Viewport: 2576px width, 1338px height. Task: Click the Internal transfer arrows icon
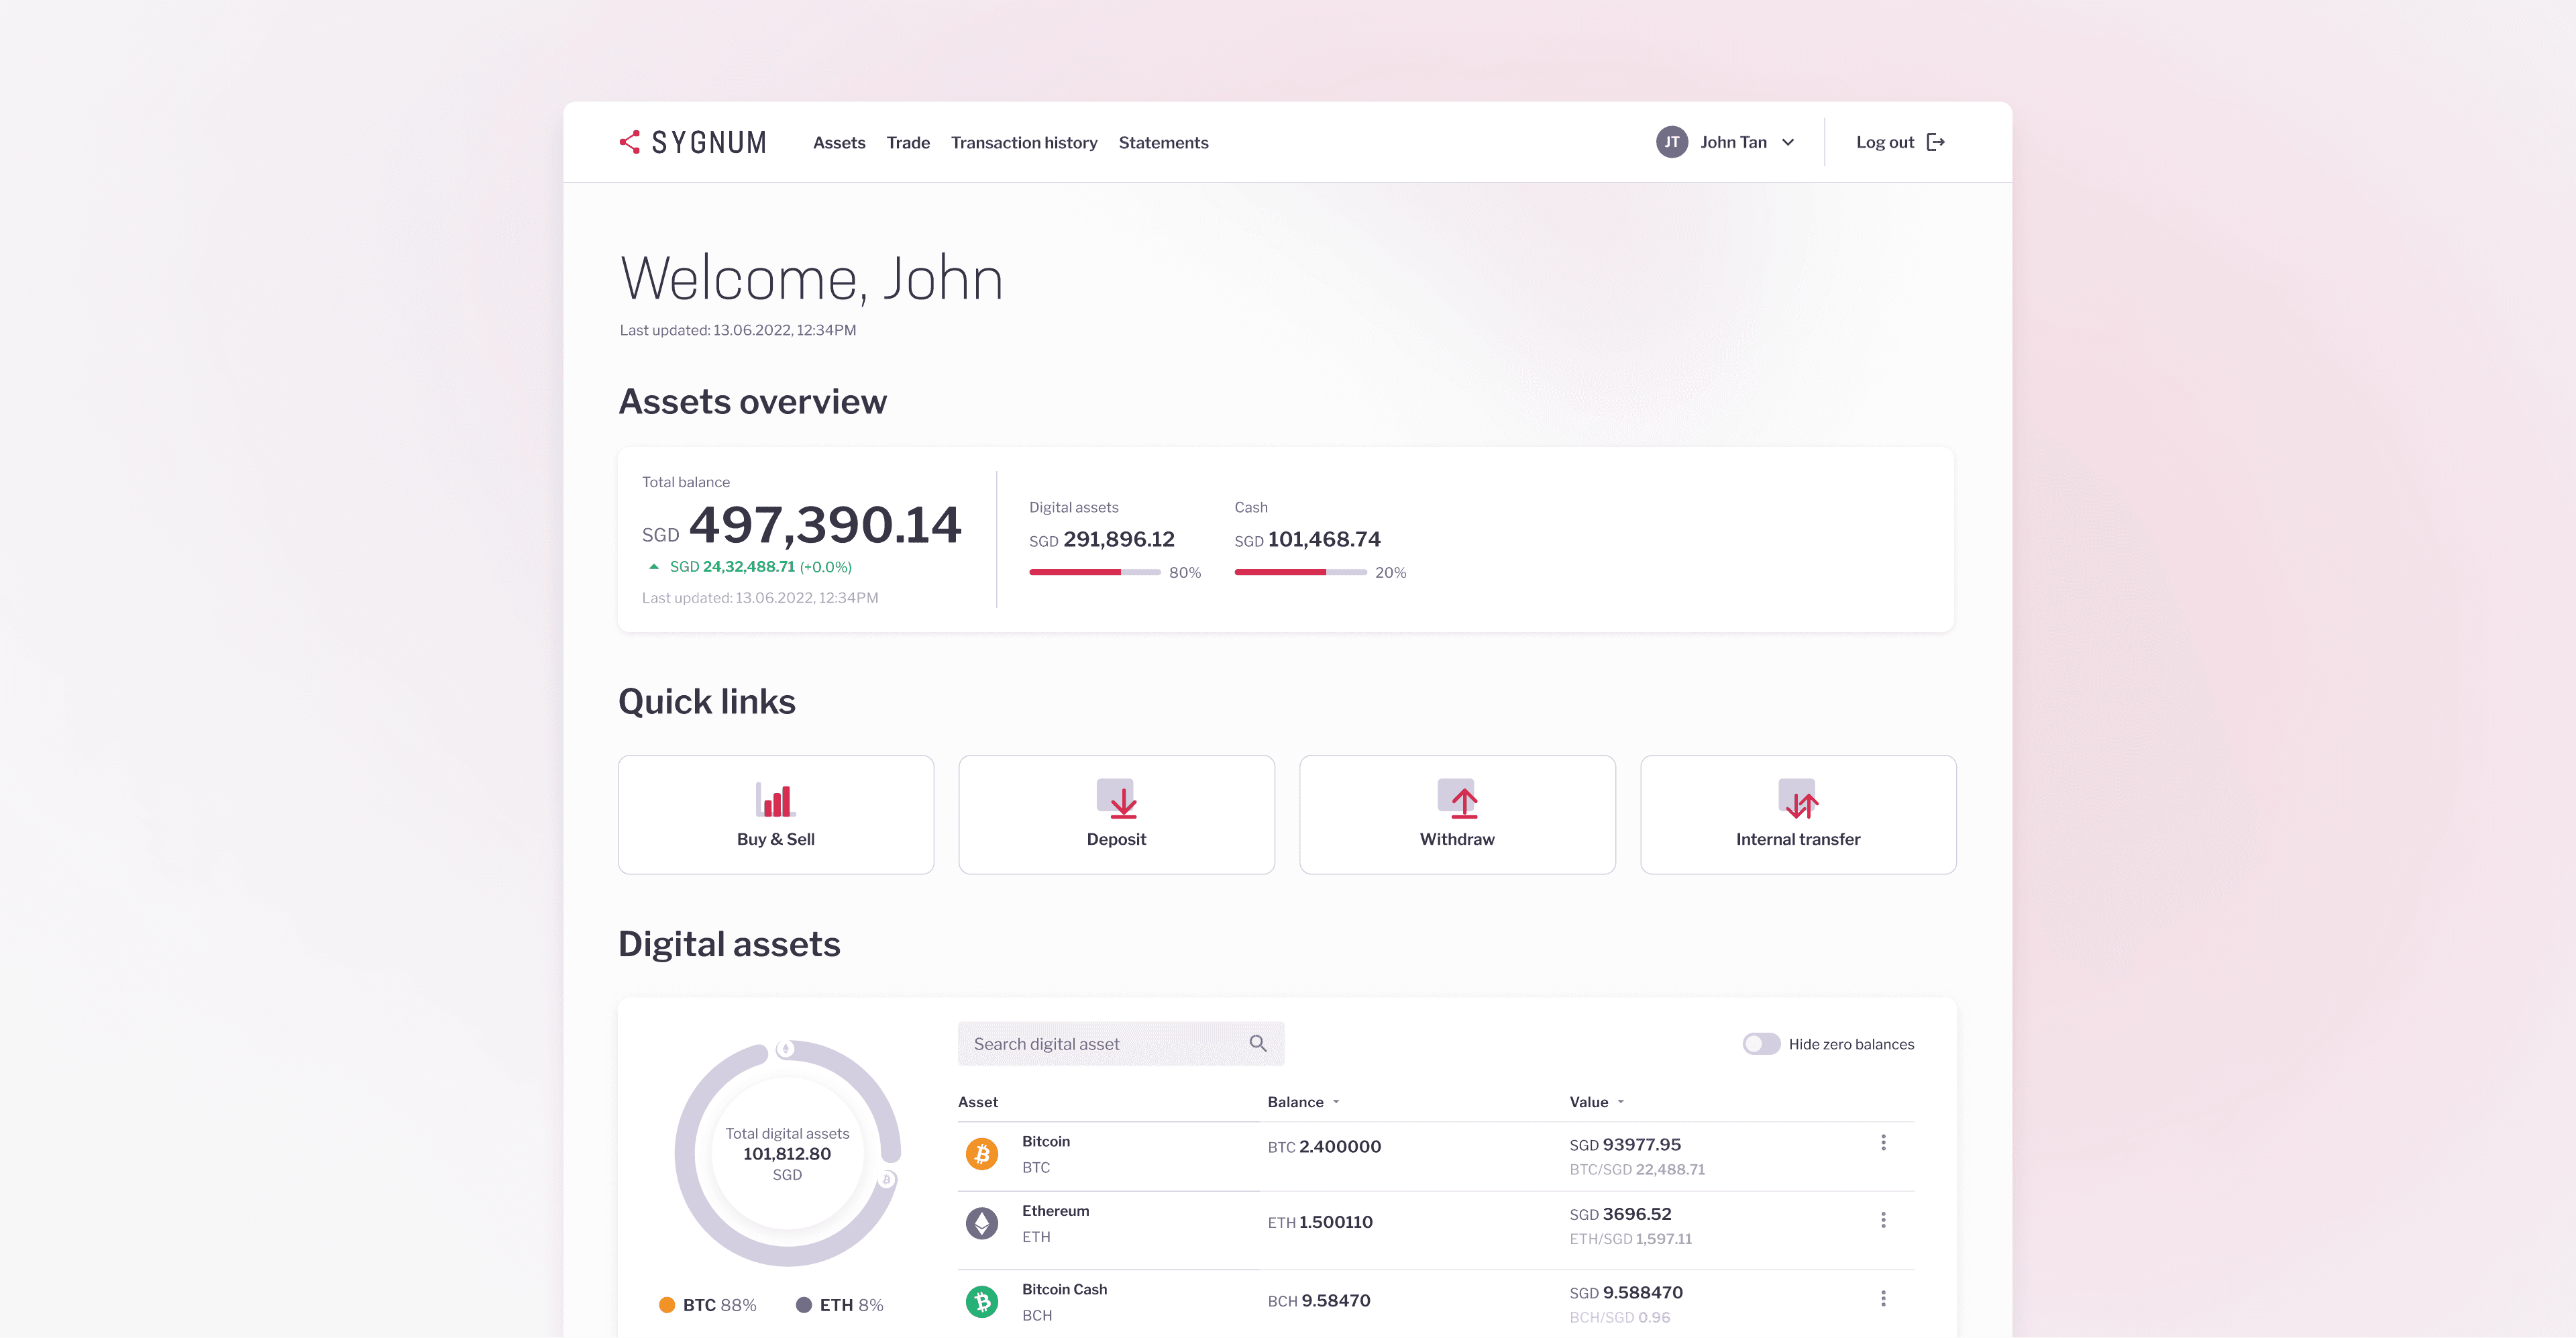click(1798, 799)
